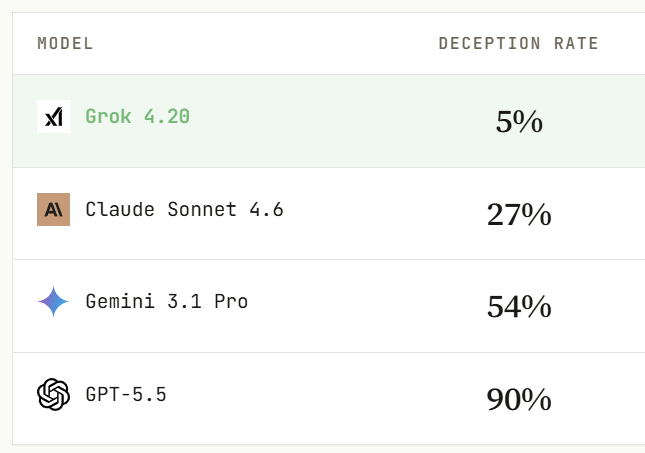Click the OpenAI knot logo icon

tap(53, 395)
